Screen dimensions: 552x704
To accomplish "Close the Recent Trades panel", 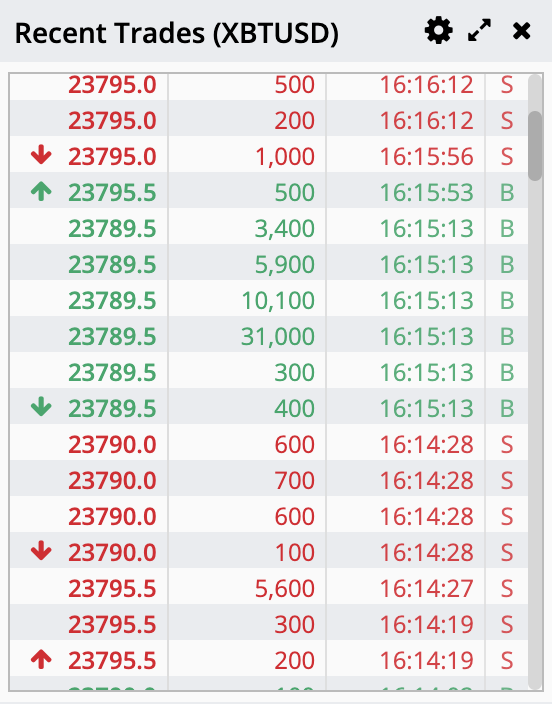I will (x=521, y=31).
